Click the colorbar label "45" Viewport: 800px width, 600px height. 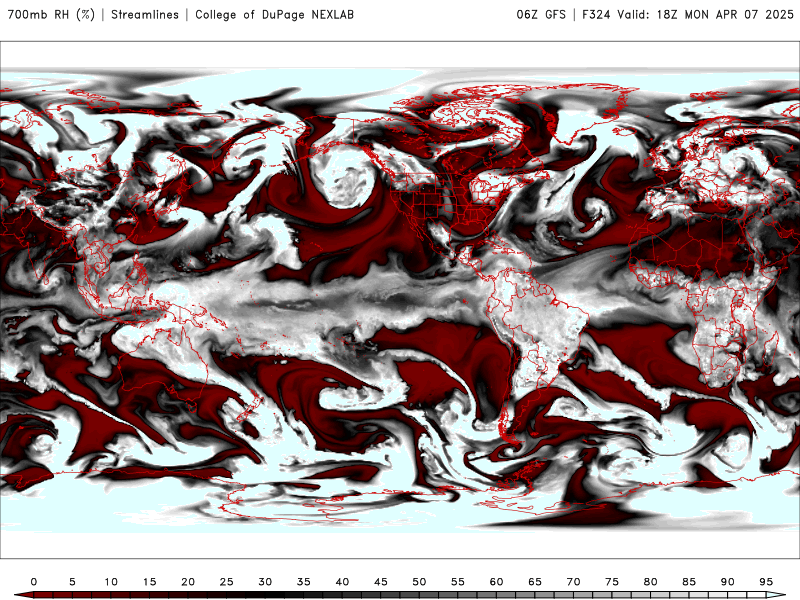(381, 582)
